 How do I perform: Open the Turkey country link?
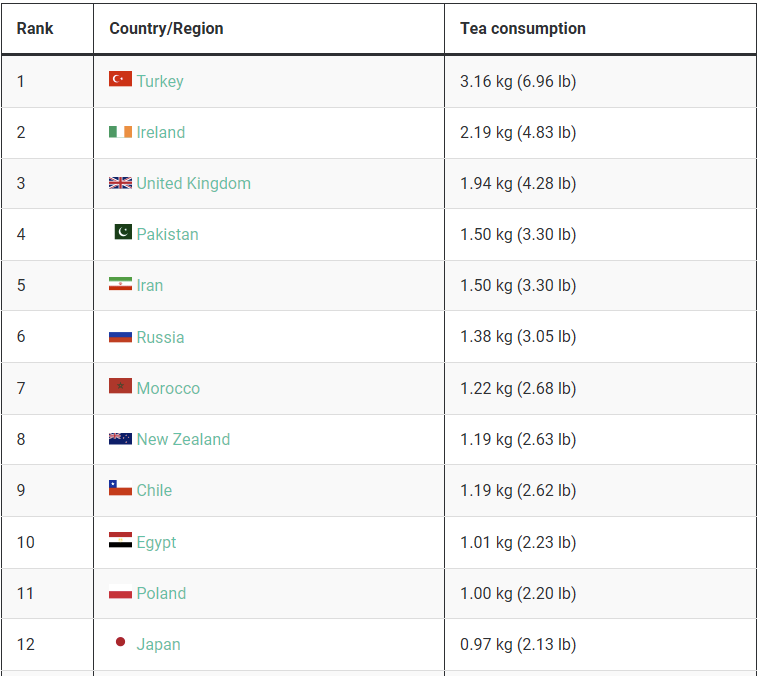pyautogui.click(x=160, y=81)
